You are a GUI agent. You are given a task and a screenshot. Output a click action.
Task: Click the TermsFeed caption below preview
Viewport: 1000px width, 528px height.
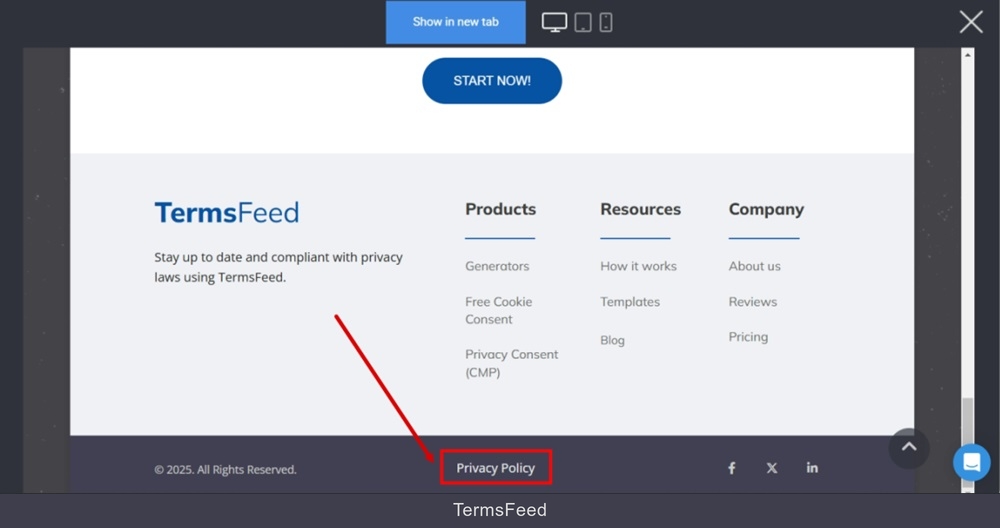point(500,510)
